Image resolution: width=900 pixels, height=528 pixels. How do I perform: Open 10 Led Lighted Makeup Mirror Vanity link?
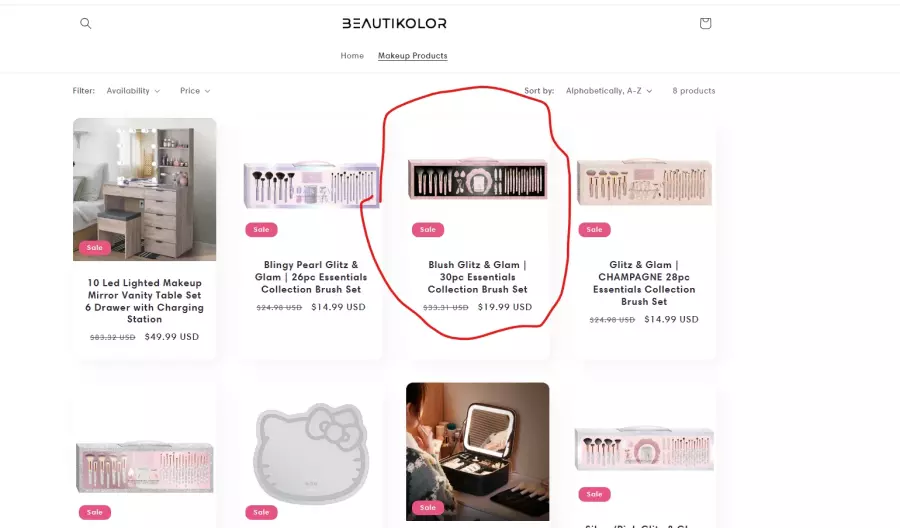(x=145, y=301)
